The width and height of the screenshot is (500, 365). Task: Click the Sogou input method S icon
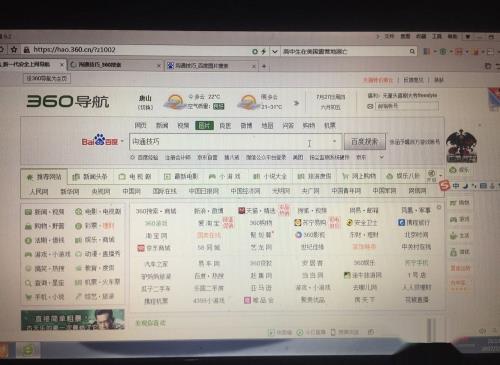[x=444, y=185]
